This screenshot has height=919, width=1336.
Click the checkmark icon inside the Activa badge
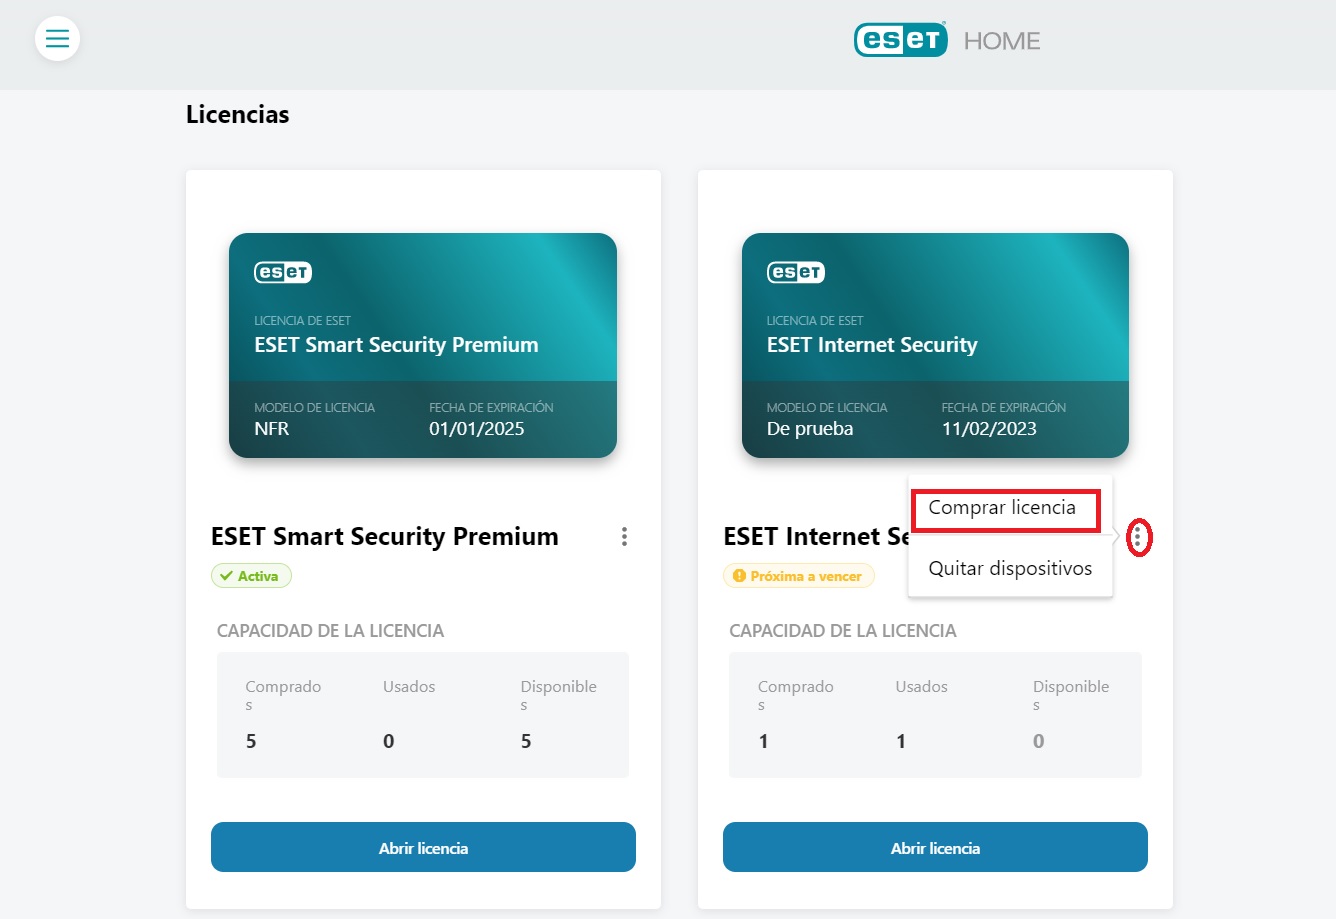[224, 575]
